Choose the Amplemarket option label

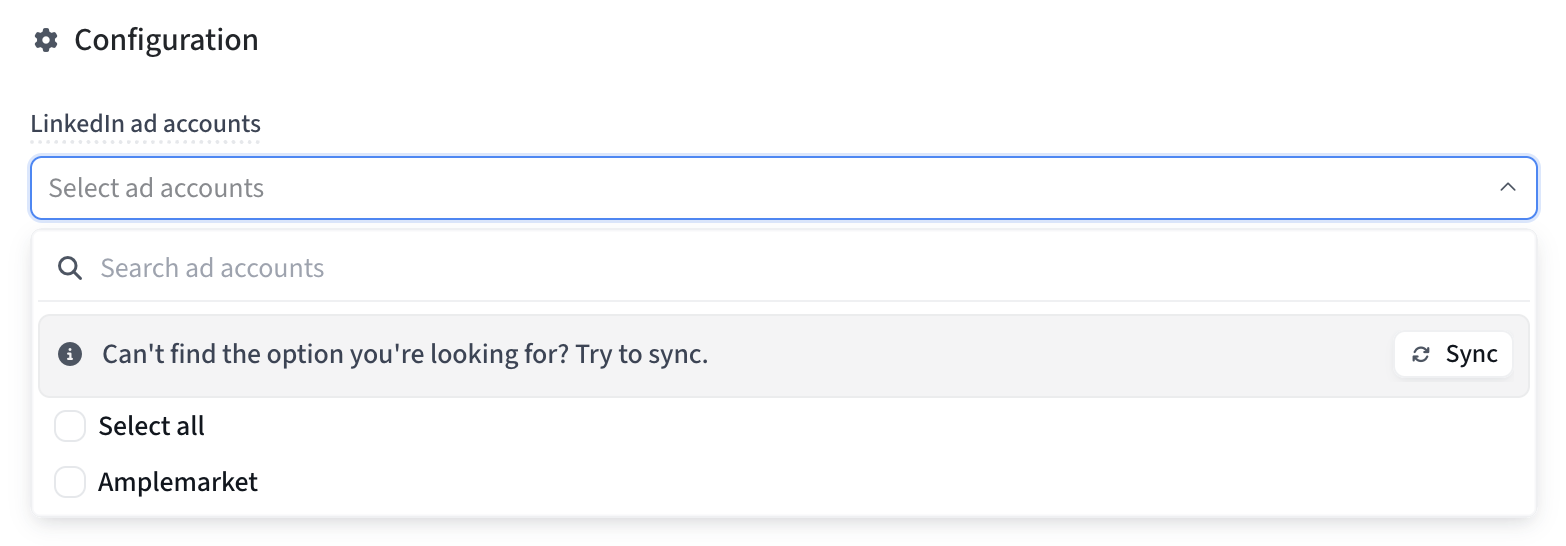[178, 483]
